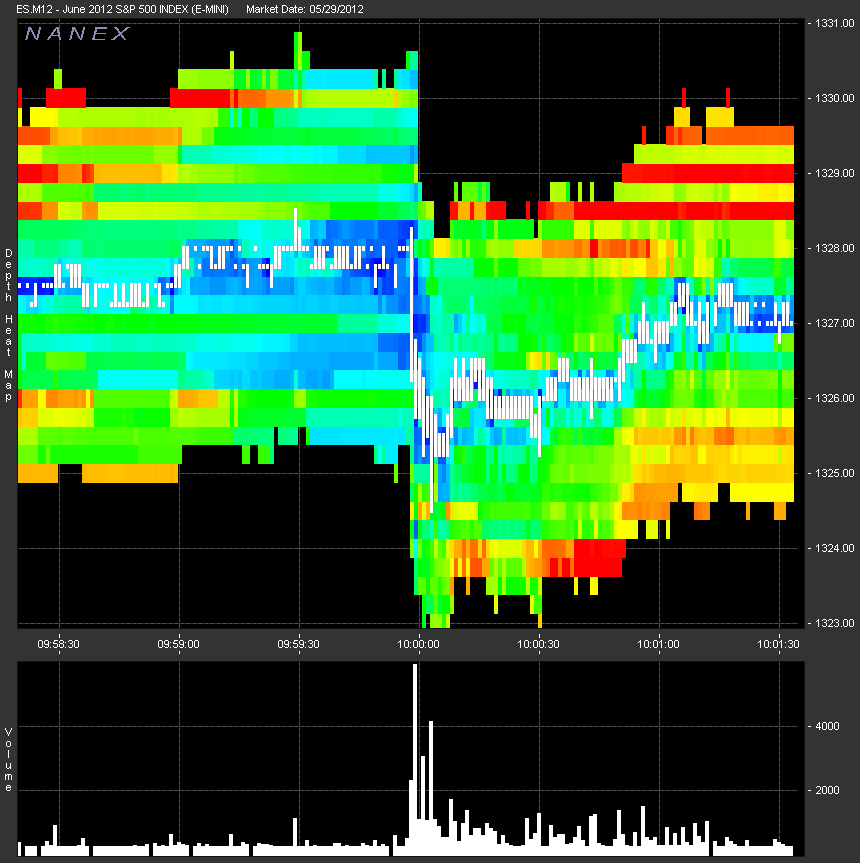Viewport: 860px width, 863px height.
Task: Click the Market Date: 05/29/2012 label
Action: pos(304,9)
